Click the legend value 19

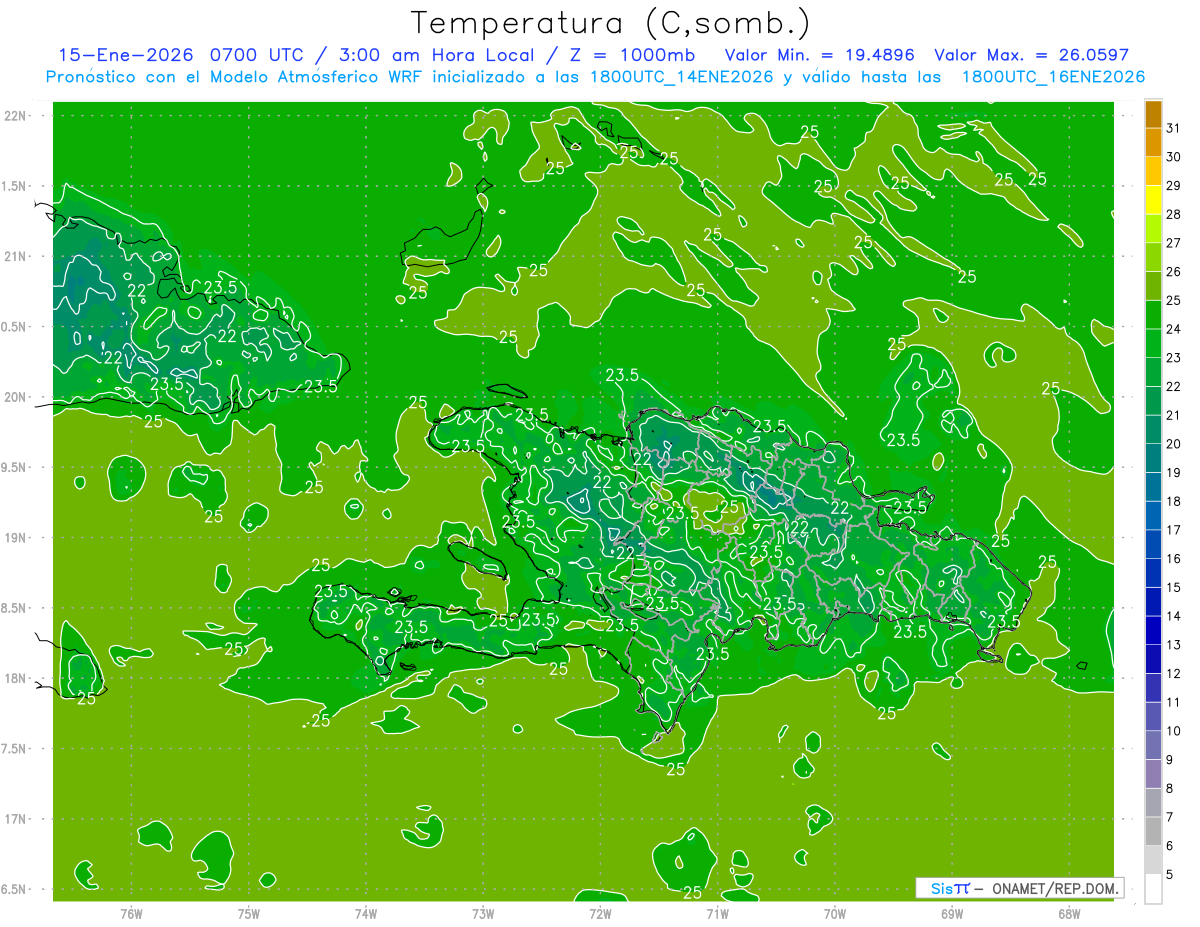pos(1173,473)
